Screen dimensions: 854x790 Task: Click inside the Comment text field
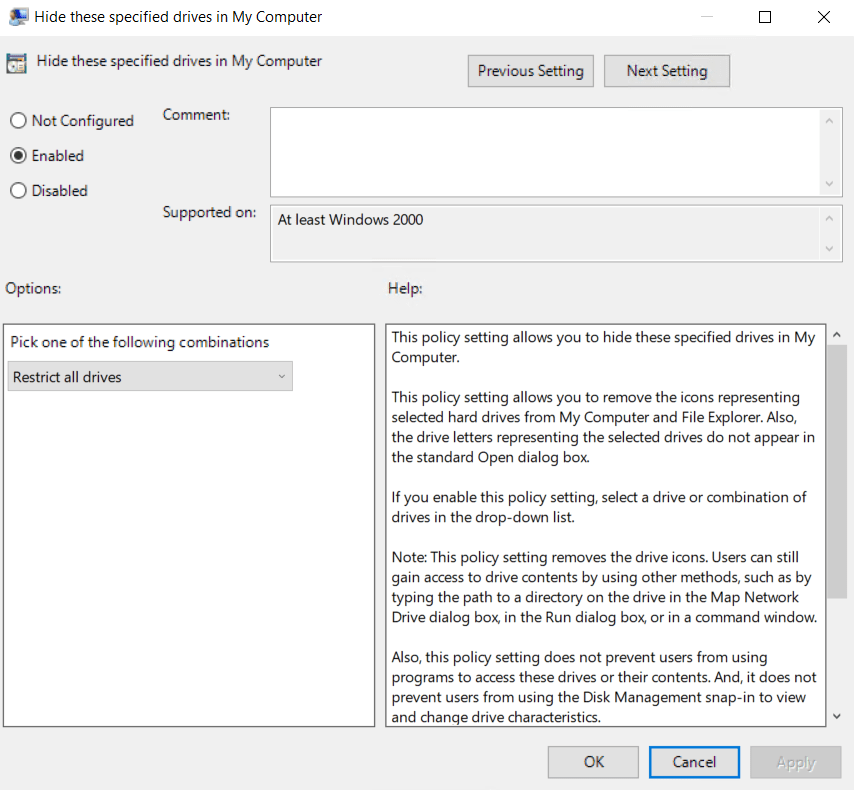tap(545, 152)
